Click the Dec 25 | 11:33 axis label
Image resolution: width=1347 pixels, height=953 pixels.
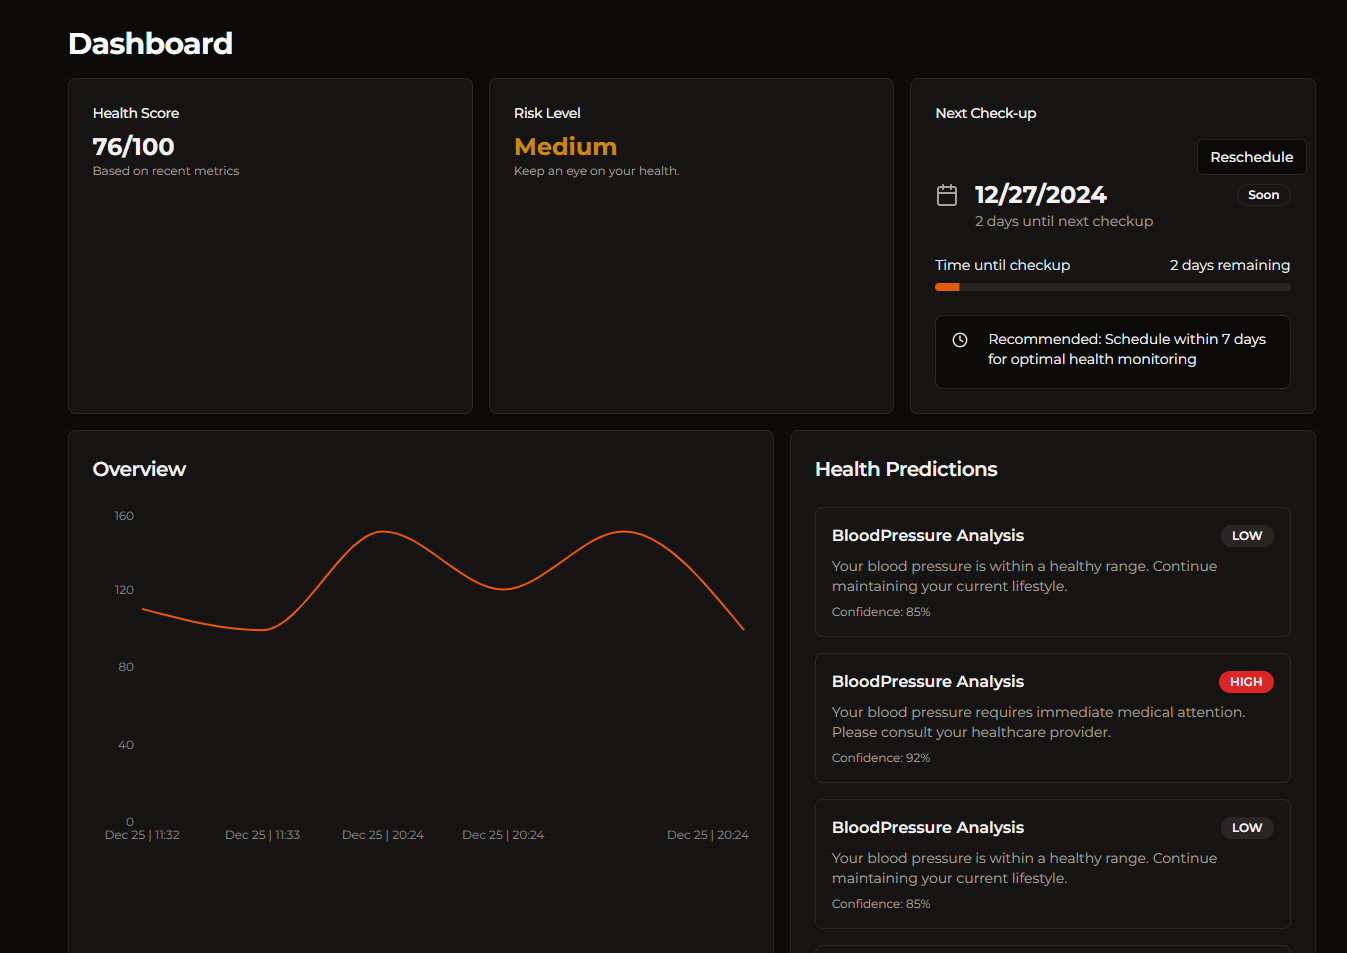coord(262,835)
